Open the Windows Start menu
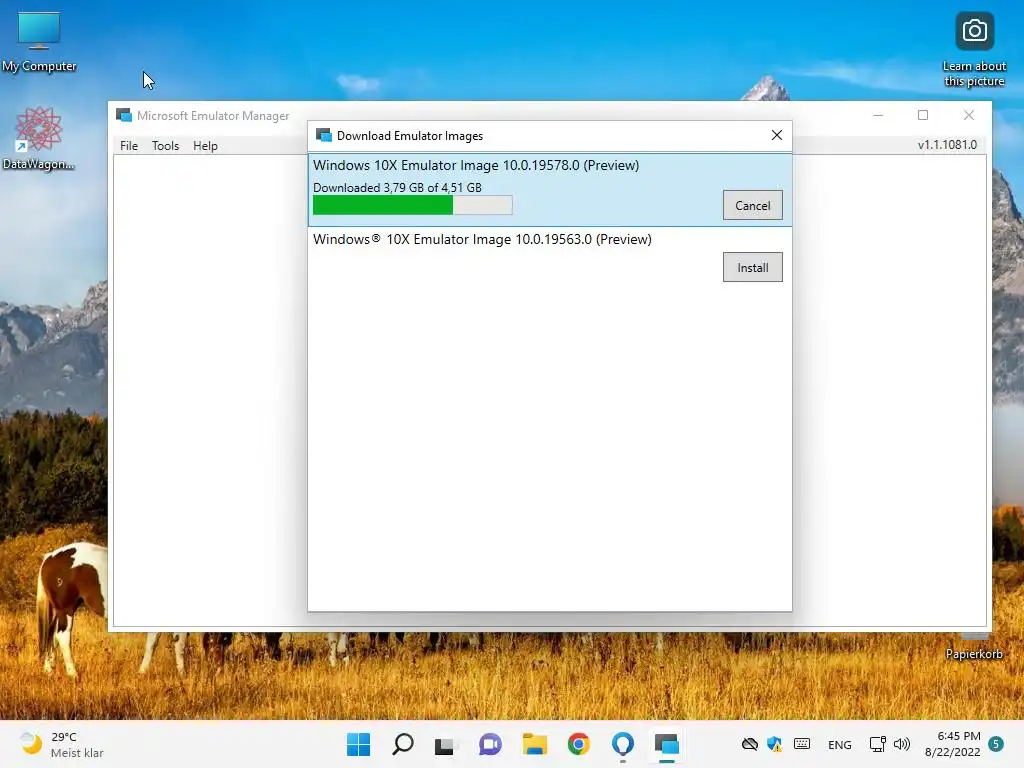 click(358, 744)
